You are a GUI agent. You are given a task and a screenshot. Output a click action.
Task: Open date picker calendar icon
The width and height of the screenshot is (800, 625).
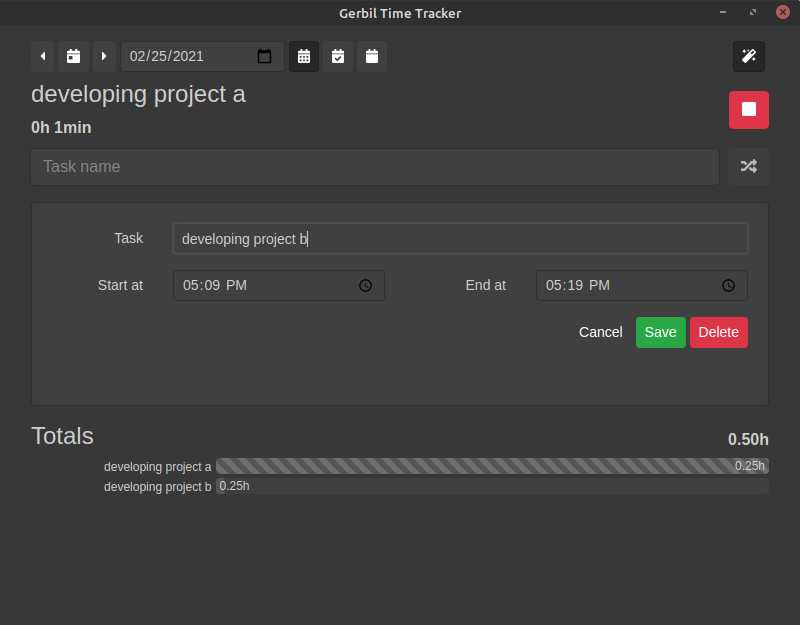[264, 56]
